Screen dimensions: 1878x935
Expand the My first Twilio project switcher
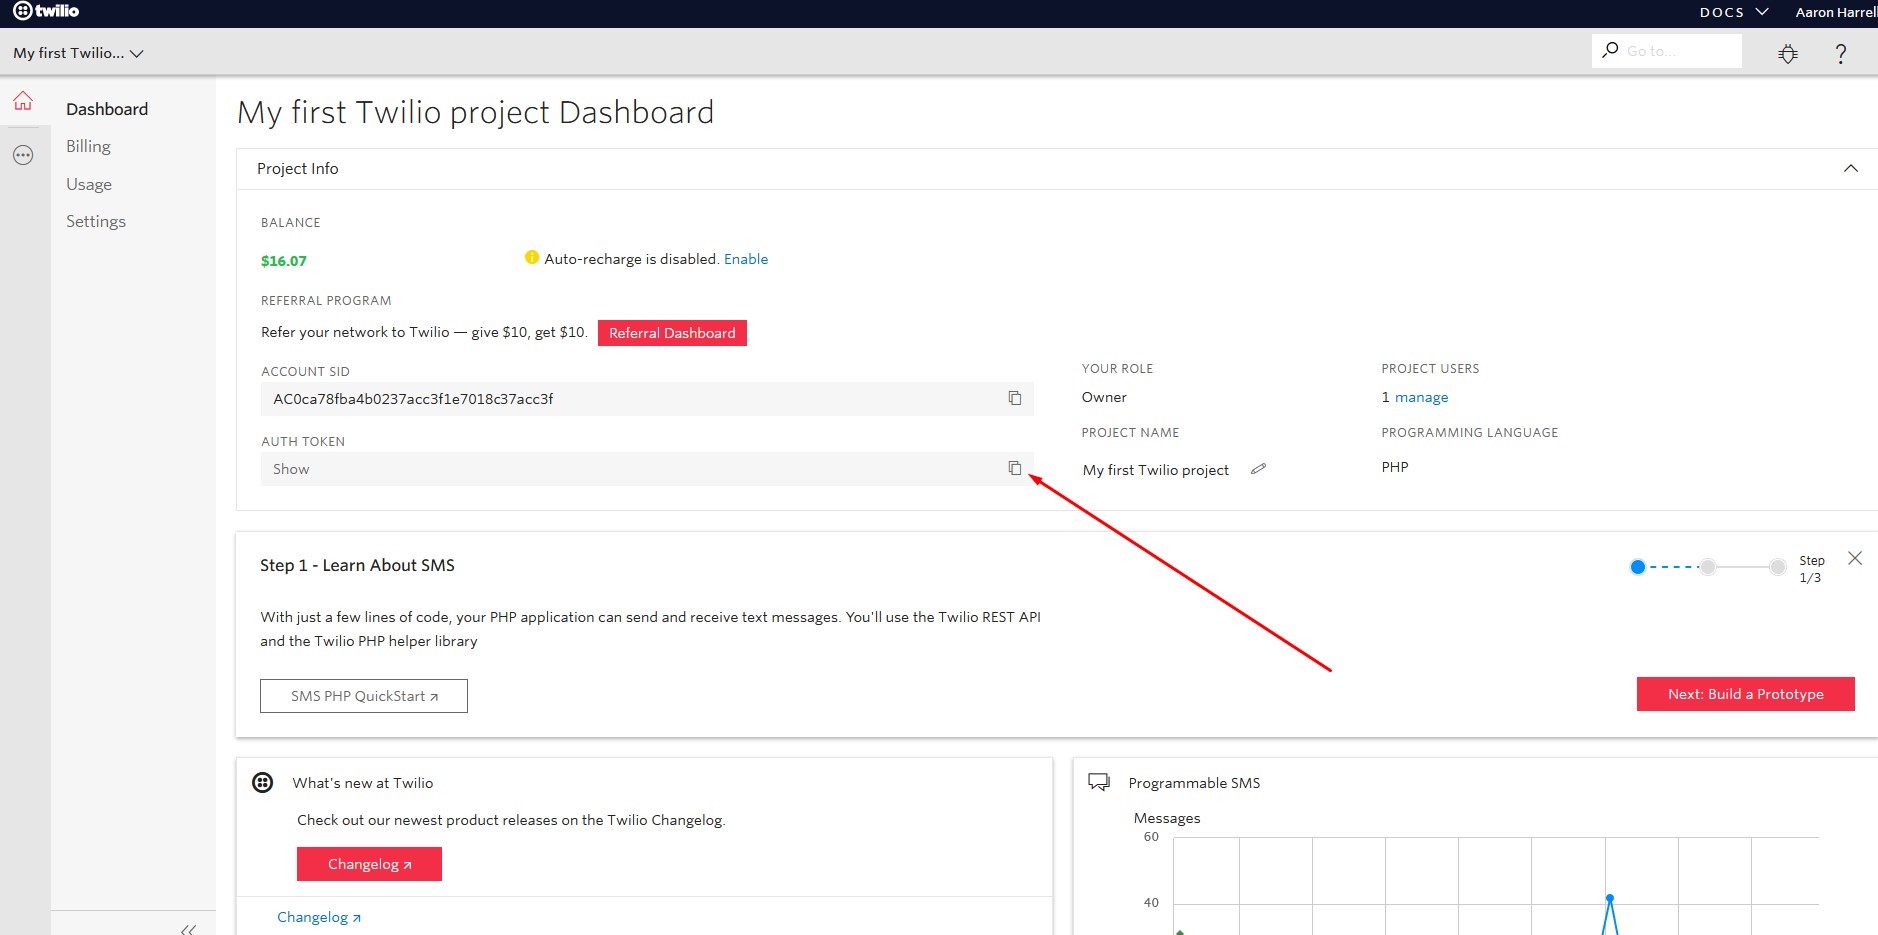[78, 53]
